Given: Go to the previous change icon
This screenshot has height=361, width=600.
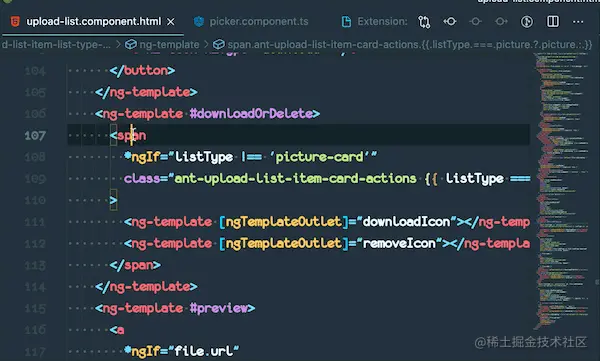Looking at the screenshot, I should 450,21.
